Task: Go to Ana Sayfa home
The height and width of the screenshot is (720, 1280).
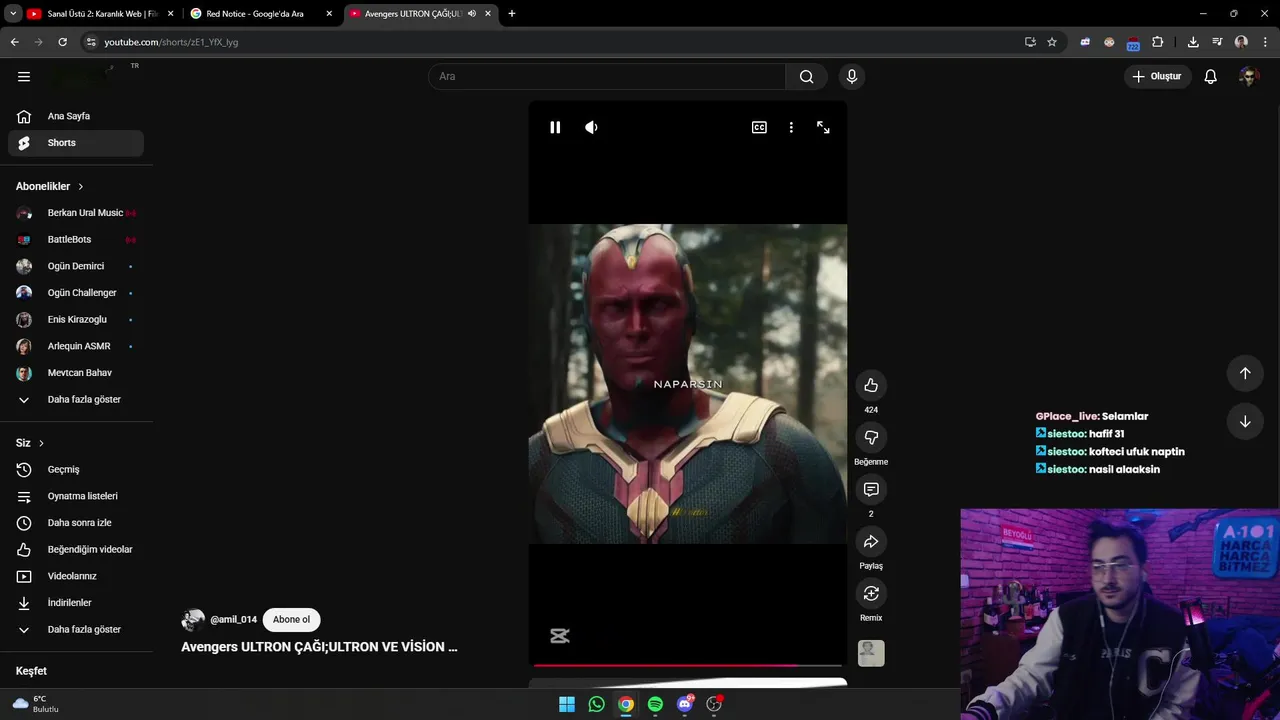Action: click(x=76, y=116)
